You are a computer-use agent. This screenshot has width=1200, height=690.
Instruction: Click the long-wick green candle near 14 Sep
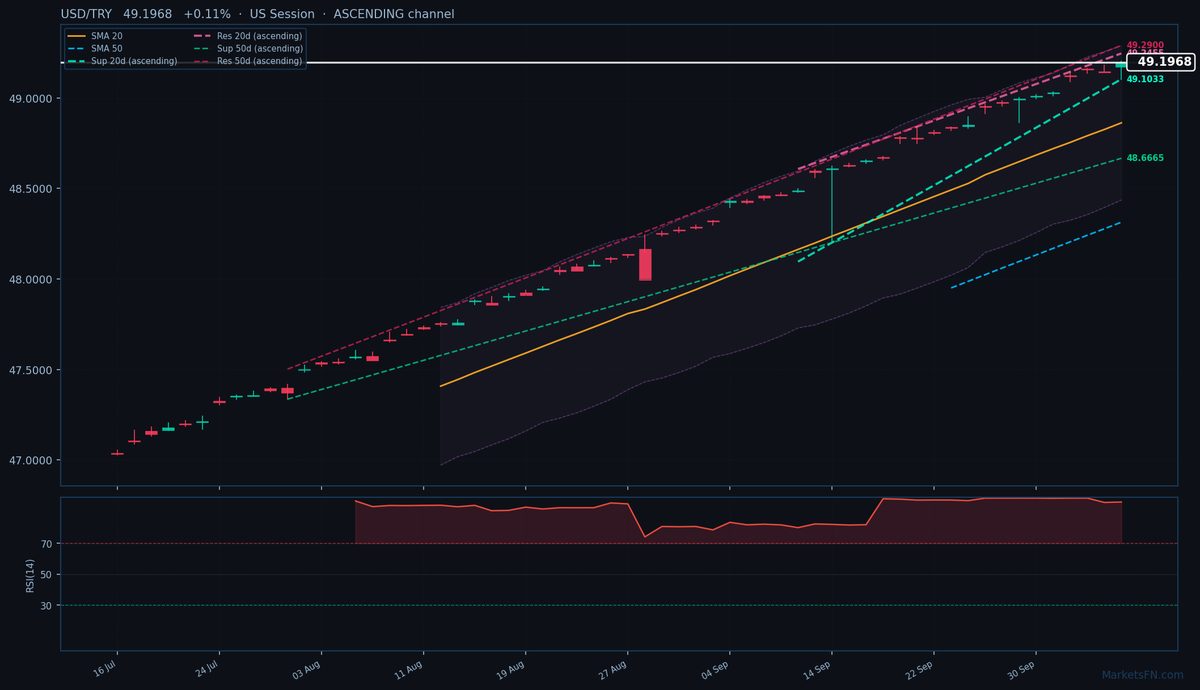[832, 200]
